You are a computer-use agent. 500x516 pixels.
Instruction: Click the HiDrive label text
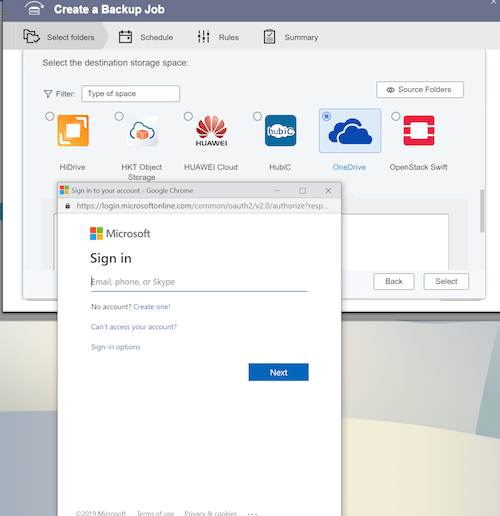72,167
